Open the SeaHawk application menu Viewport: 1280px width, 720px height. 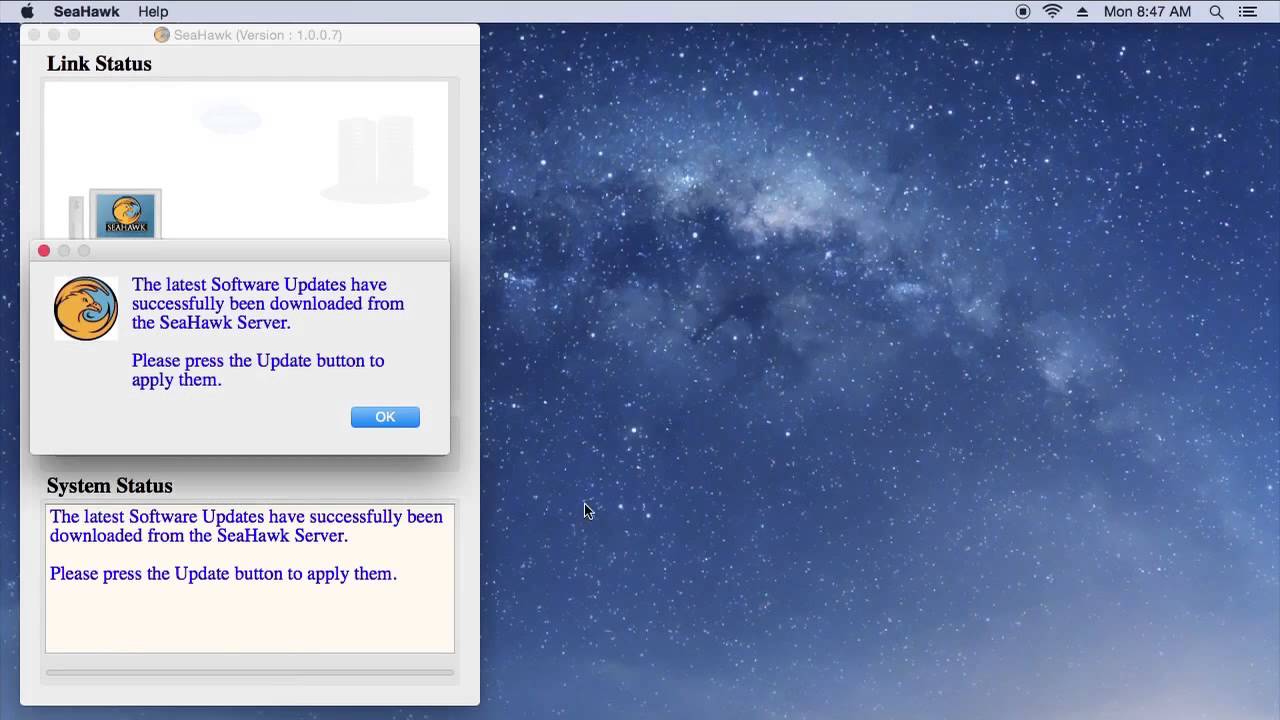[x=86, y=12]
